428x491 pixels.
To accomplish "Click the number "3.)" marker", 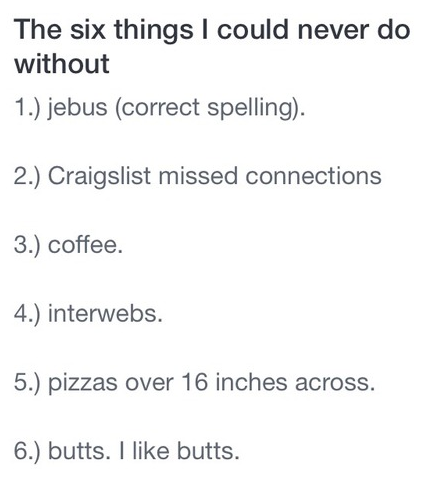I will click(x=27, y=246).
